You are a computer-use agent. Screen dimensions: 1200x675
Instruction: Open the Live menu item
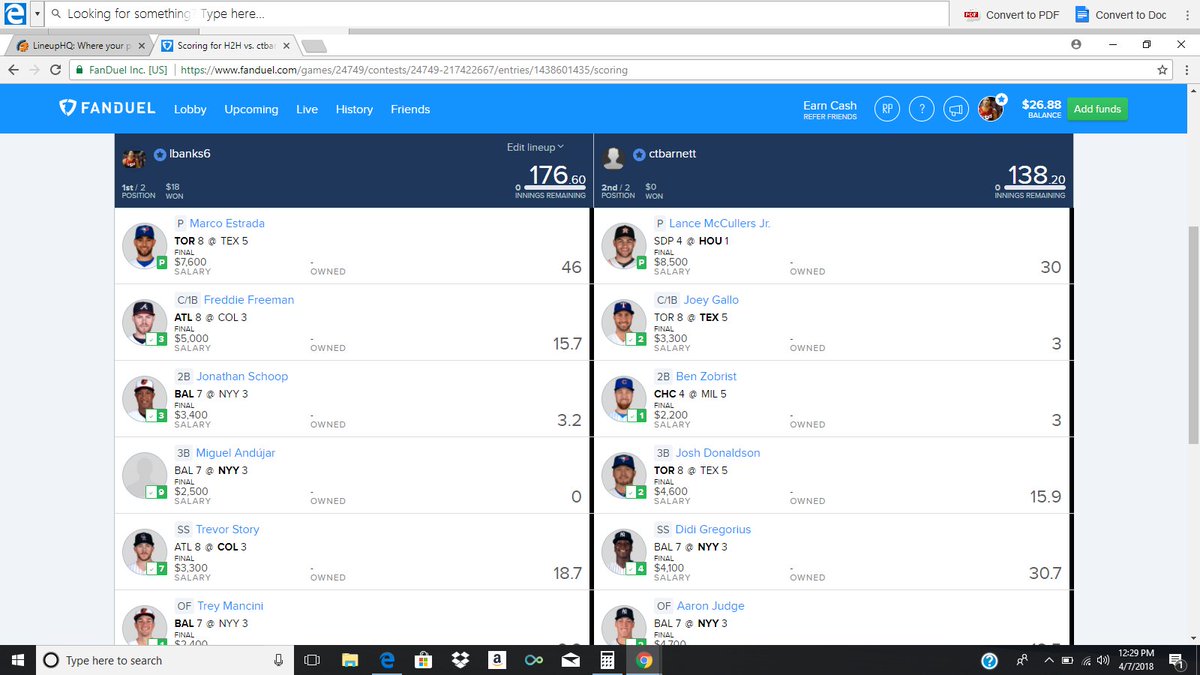pos(307,109)
